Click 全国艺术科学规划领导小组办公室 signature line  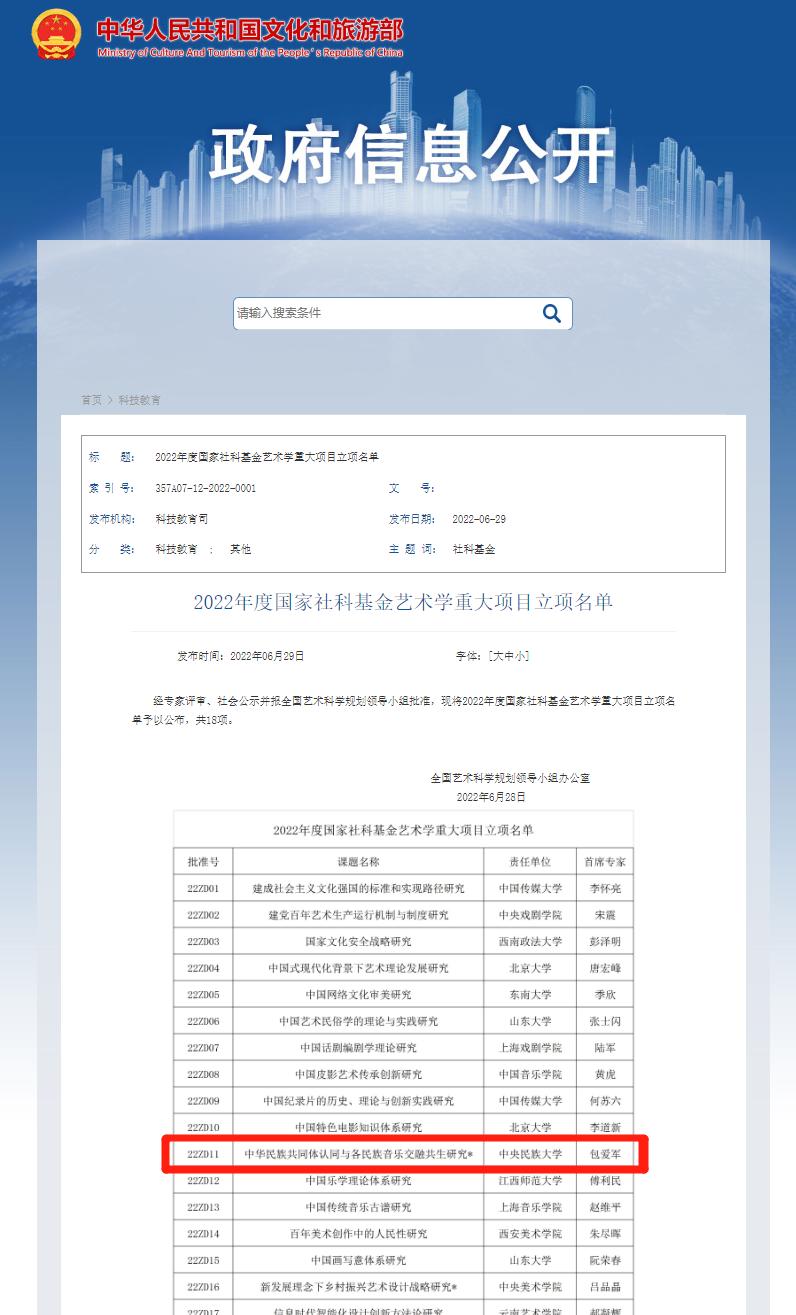click(x=510, y=777)
